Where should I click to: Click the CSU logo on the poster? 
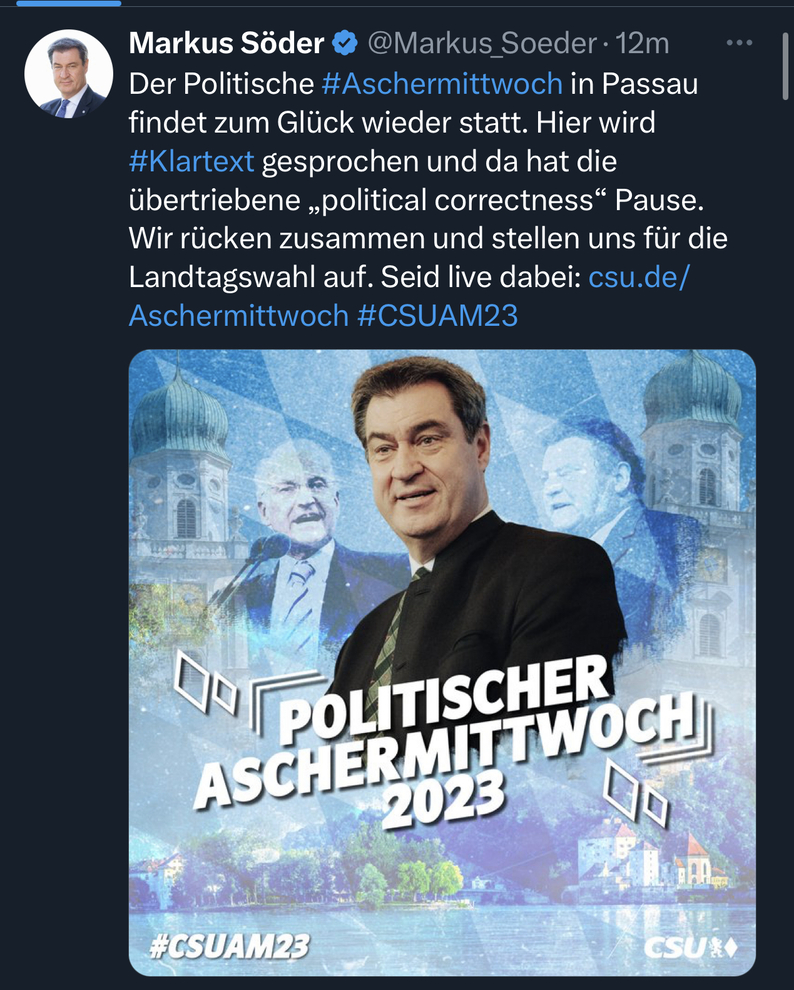[690, 947]
